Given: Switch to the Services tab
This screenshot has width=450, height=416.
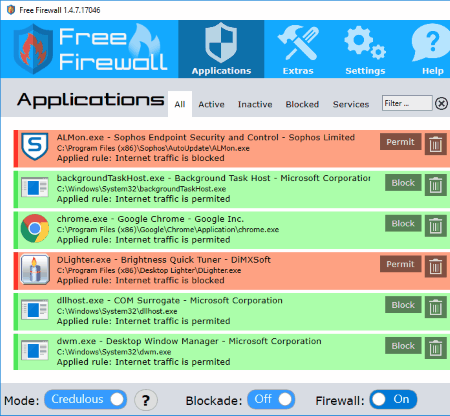Looking at the screenshot, I should 351,104.
